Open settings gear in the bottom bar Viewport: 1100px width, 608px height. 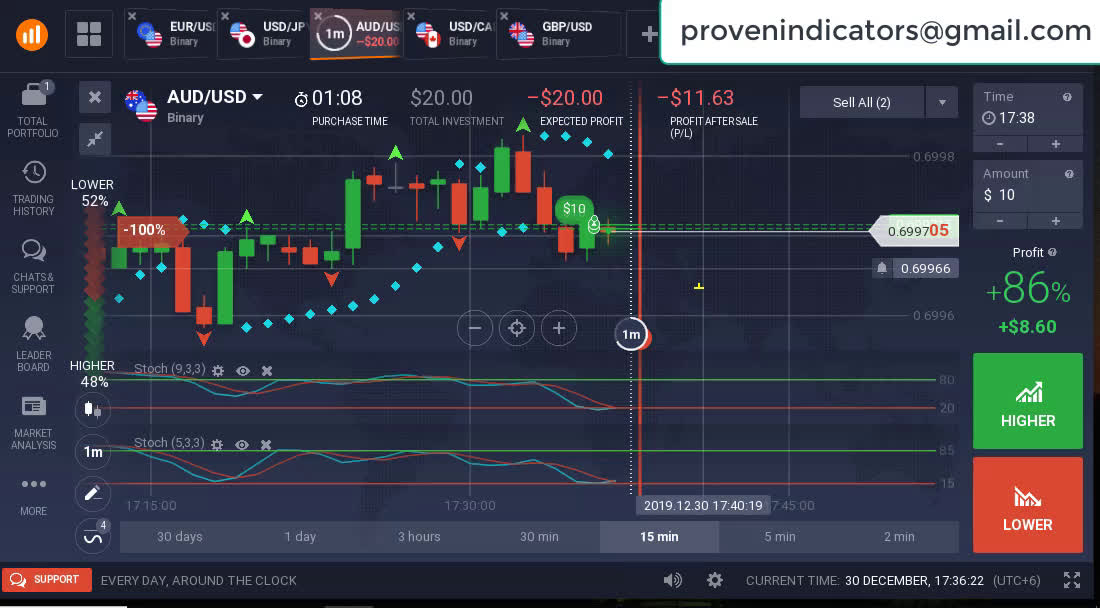(x=714, y=580)
